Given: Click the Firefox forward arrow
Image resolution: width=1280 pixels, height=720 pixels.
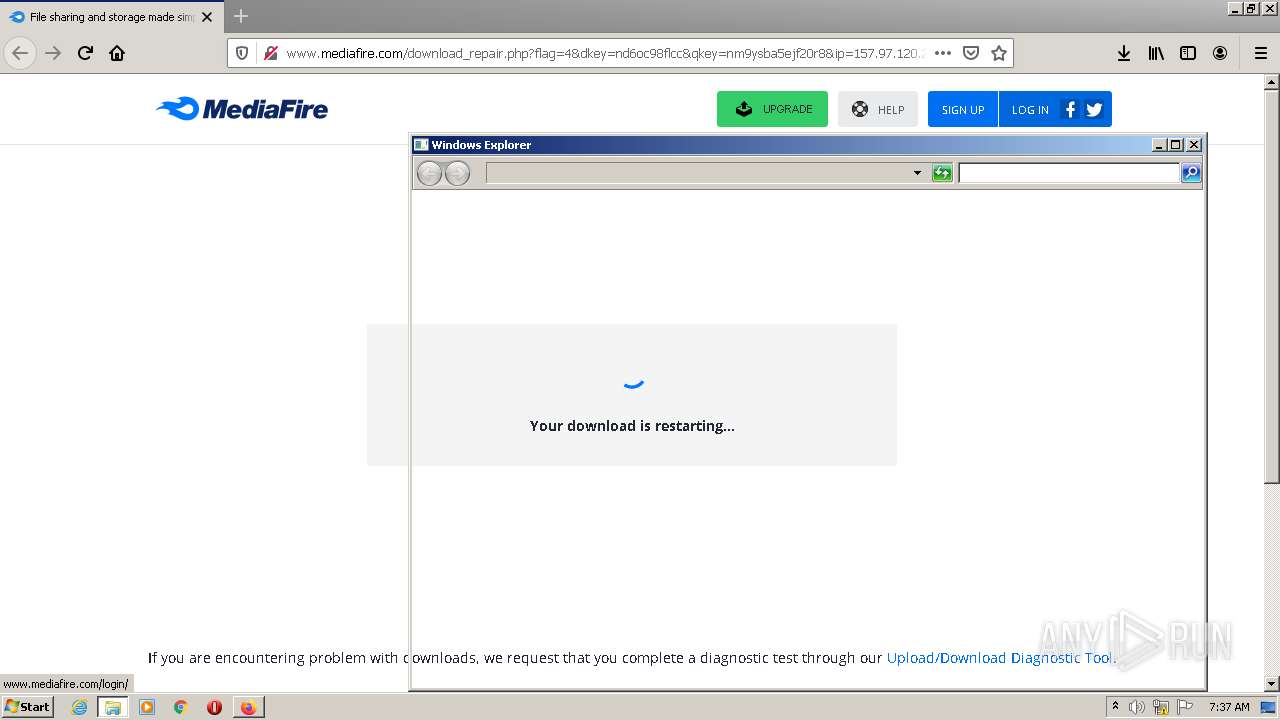Looking at the screenshot, I should click(53, 53).
